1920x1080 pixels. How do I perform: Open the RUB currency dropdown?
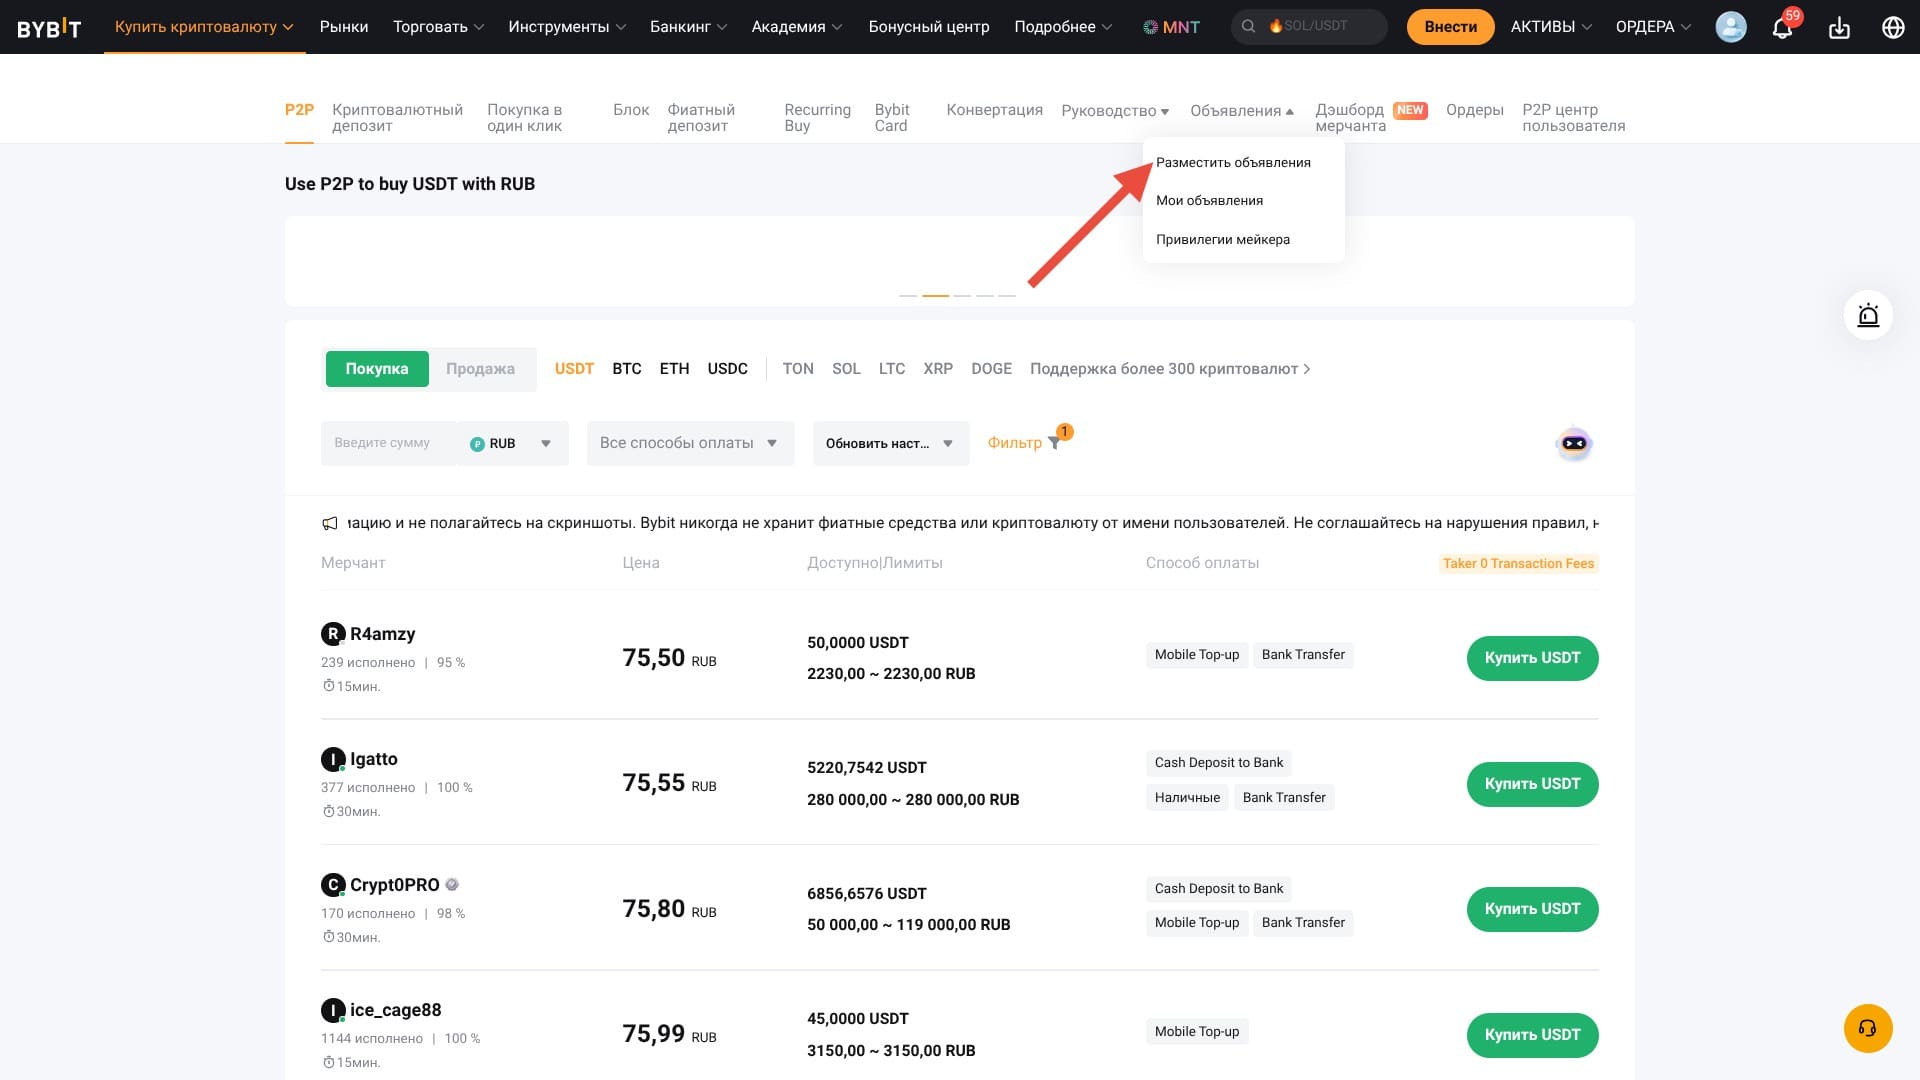tap(512, 443)
